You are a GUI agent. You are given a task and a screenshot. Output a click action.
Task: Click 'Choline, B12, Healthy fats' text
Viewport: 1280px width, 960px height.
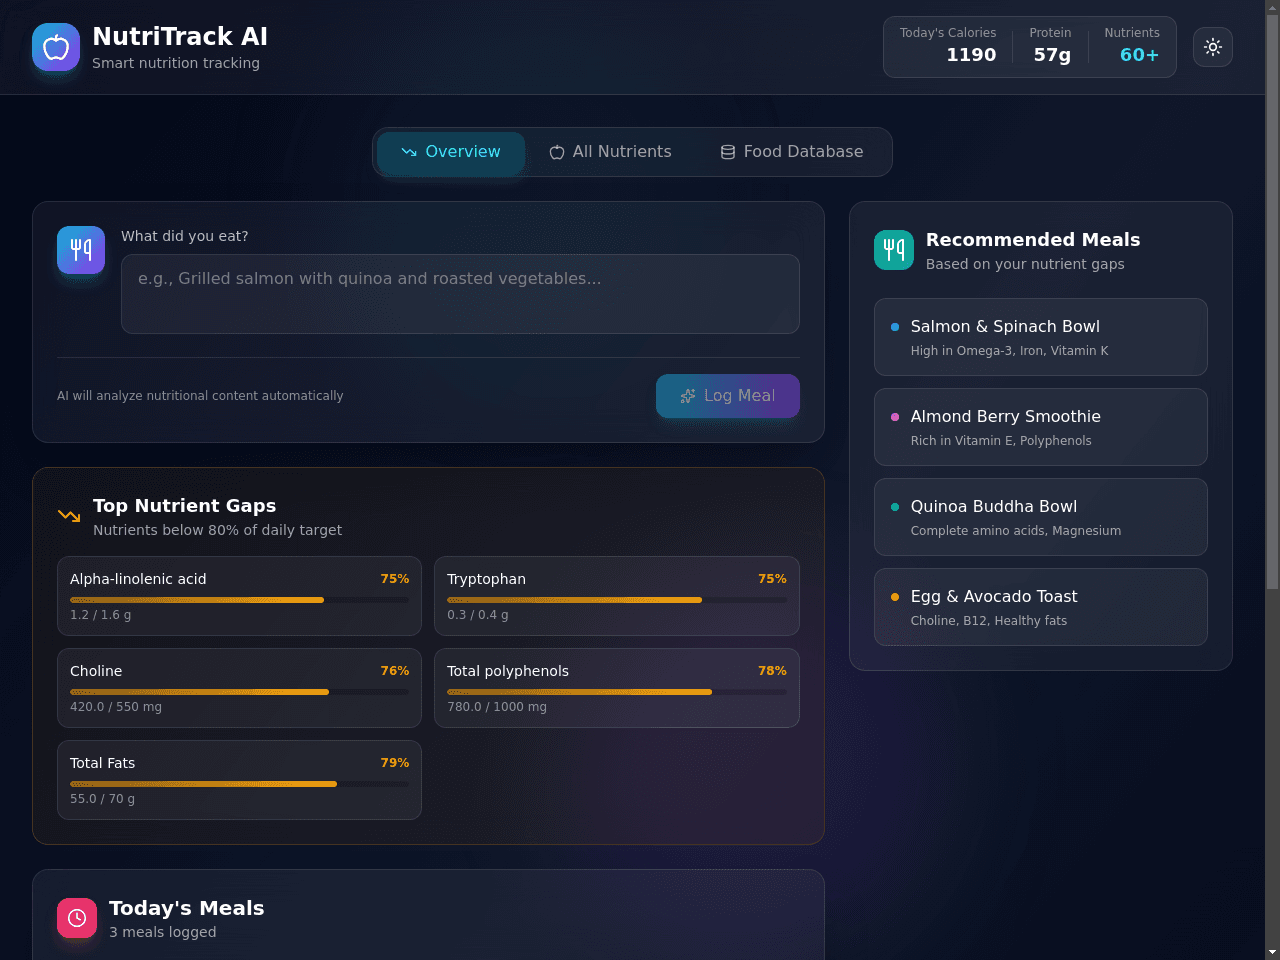[988, 621]
